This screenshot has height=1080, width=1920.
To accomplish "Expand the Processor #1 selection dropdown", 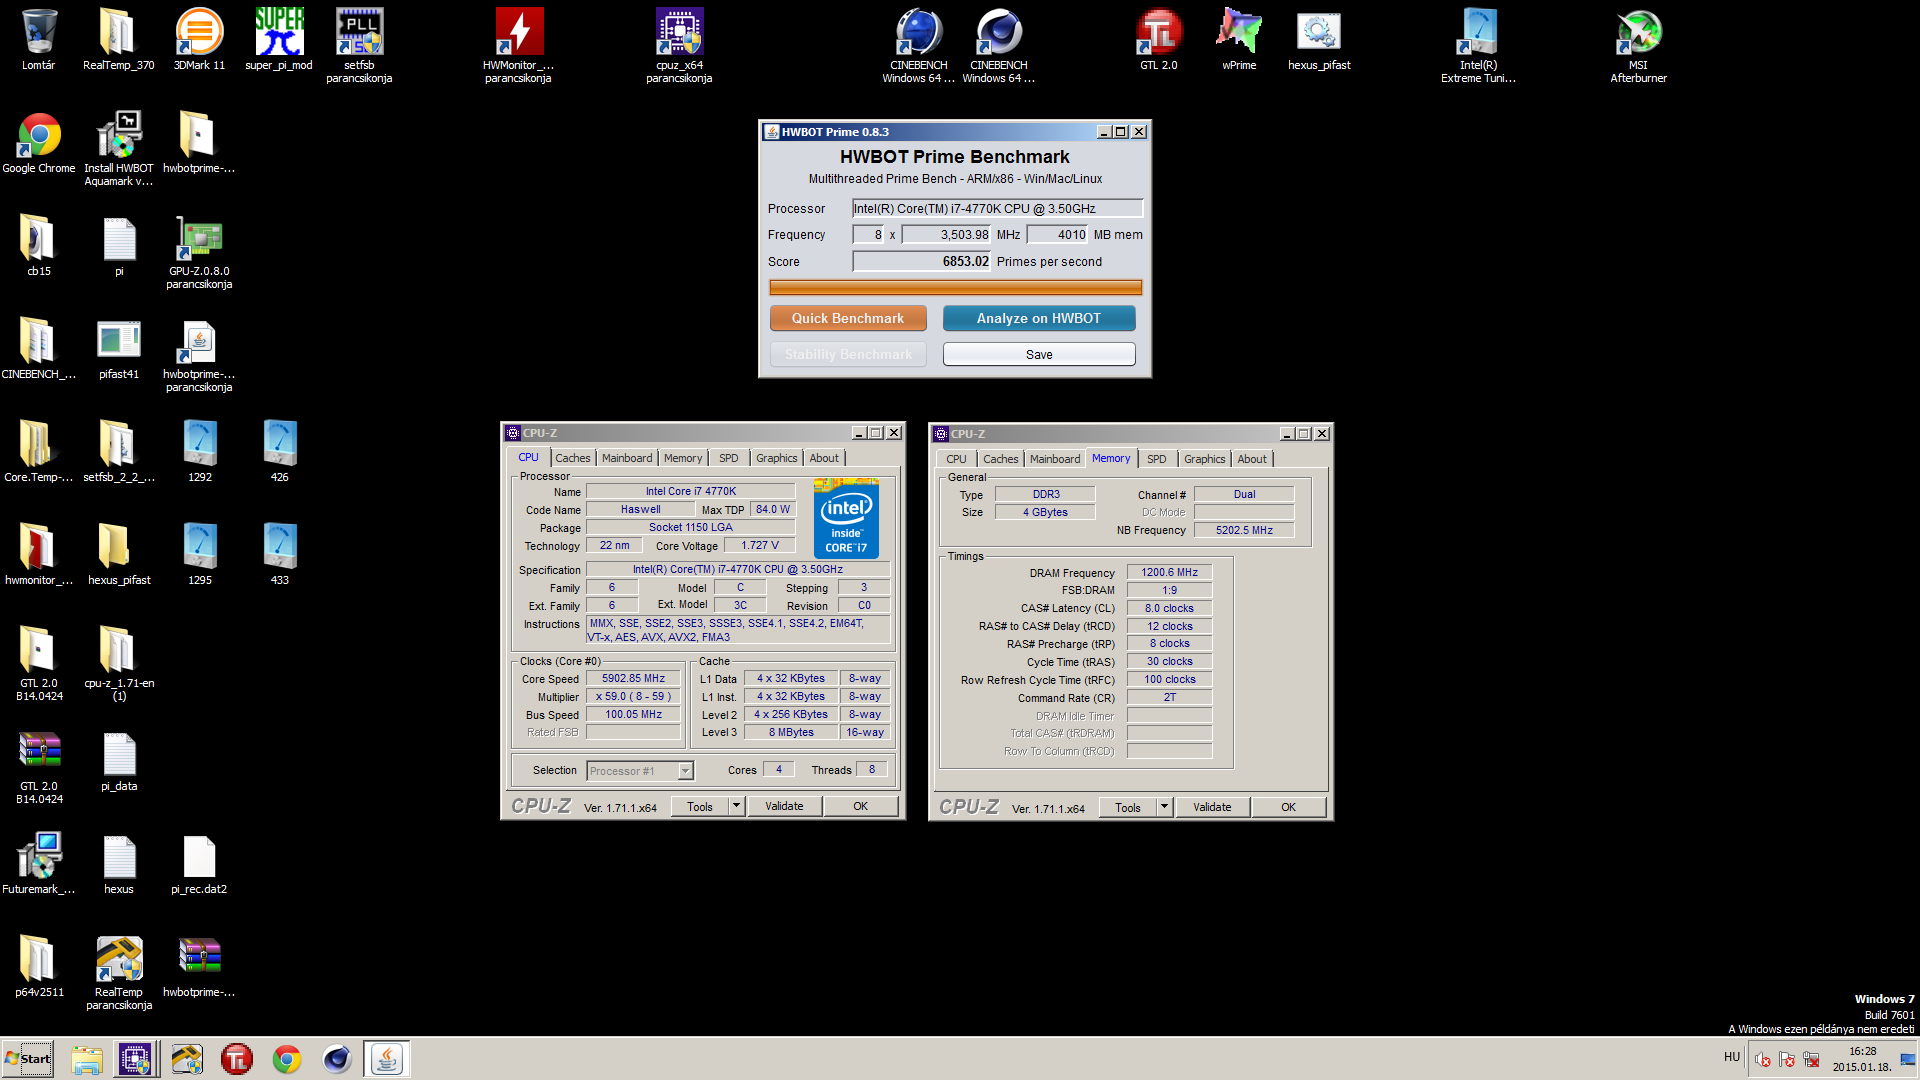I will 685,771.
